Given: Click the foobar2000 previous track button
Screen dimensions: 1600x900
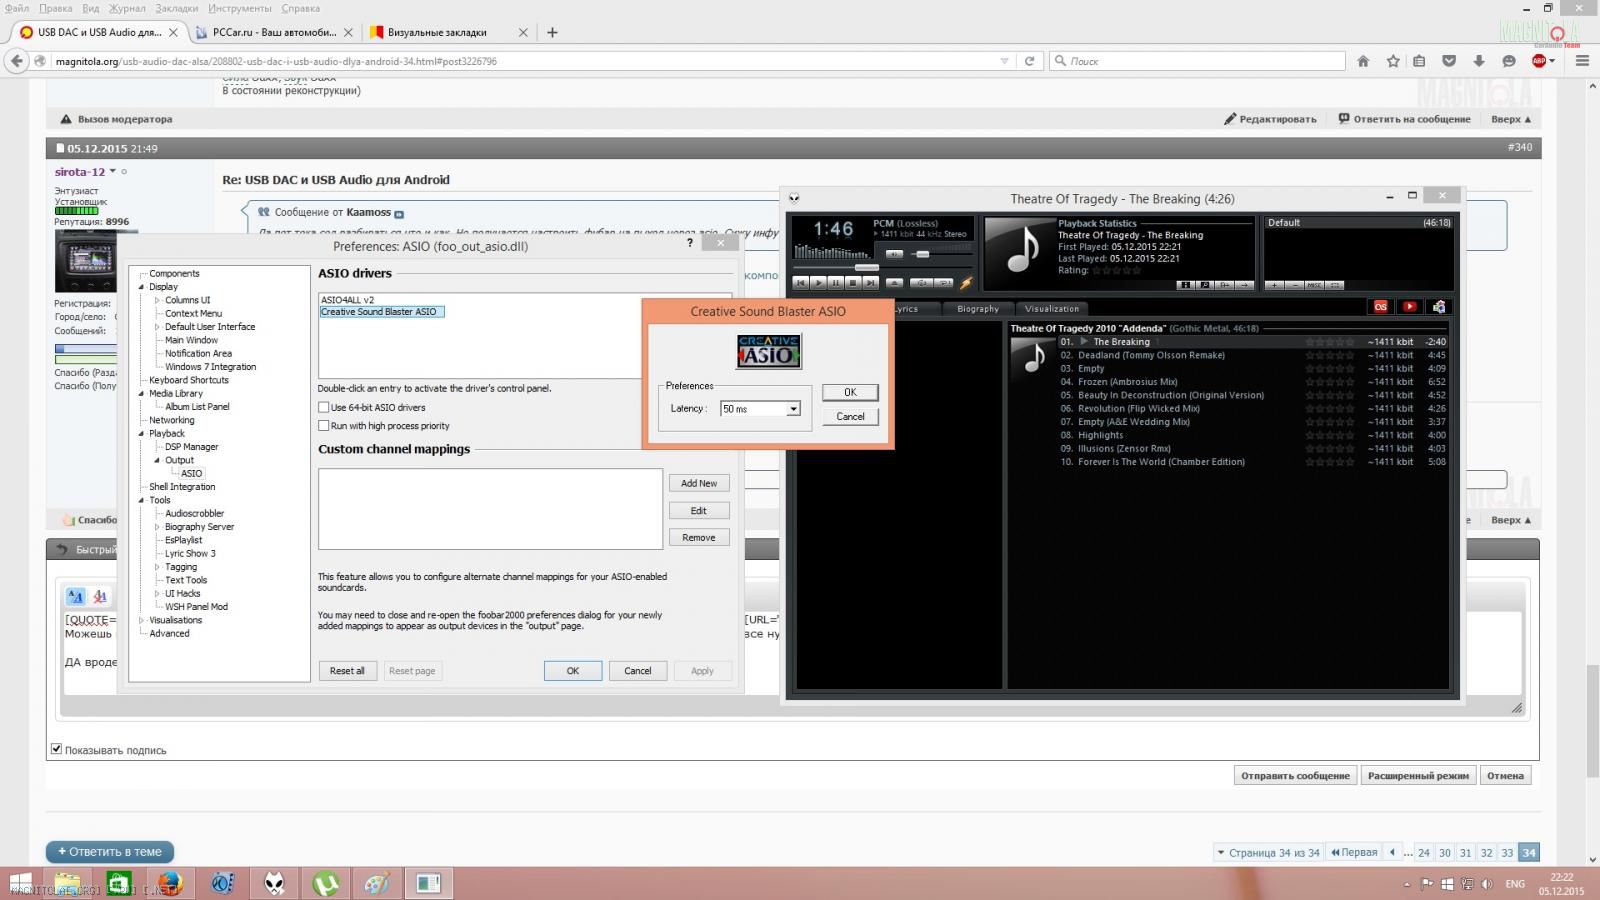Looking at the screenshot, I should coord(801,283).
